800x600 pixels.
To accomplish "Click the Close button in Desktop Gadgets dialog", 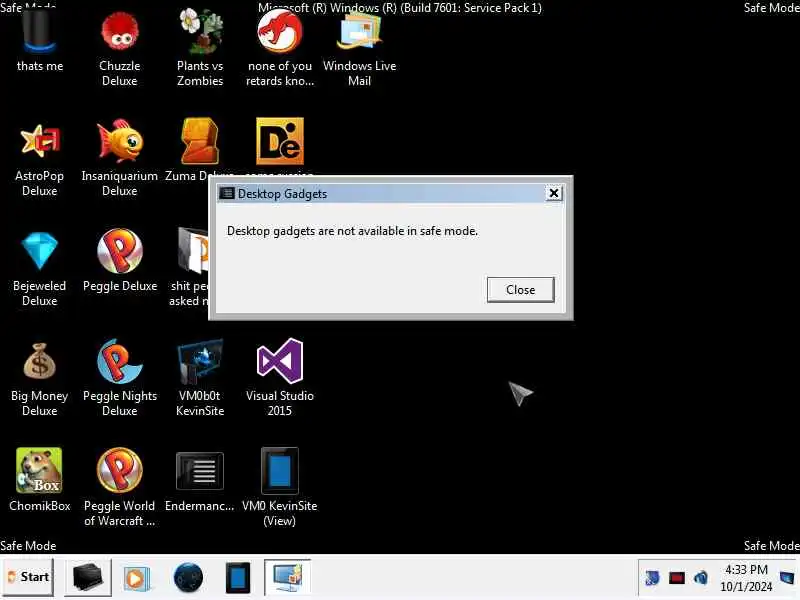I will [520, 290].
